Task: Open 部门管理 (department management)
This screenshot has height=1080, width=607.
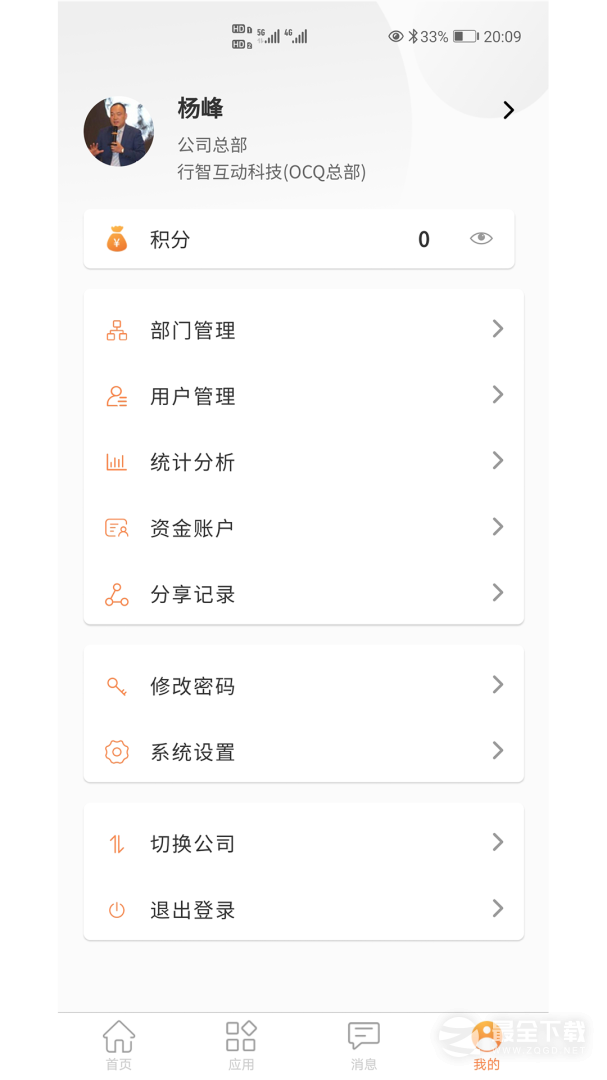Action: (193, 329)
